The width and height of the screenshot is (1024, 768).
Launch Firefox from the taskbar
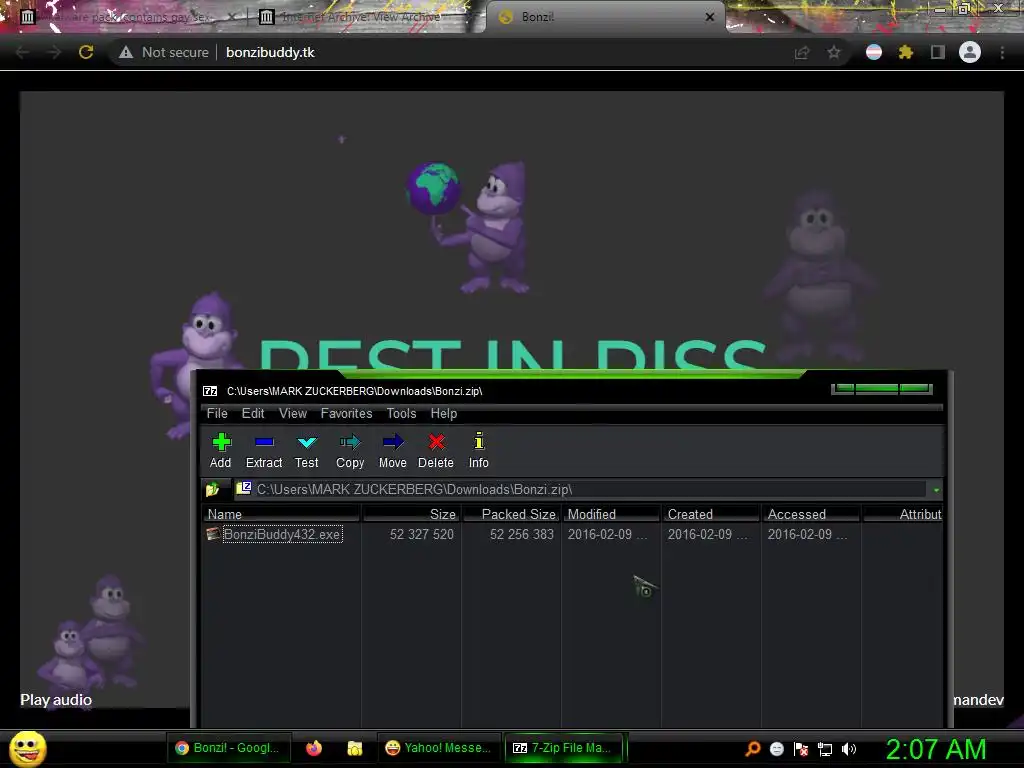(x=314, y=748)
